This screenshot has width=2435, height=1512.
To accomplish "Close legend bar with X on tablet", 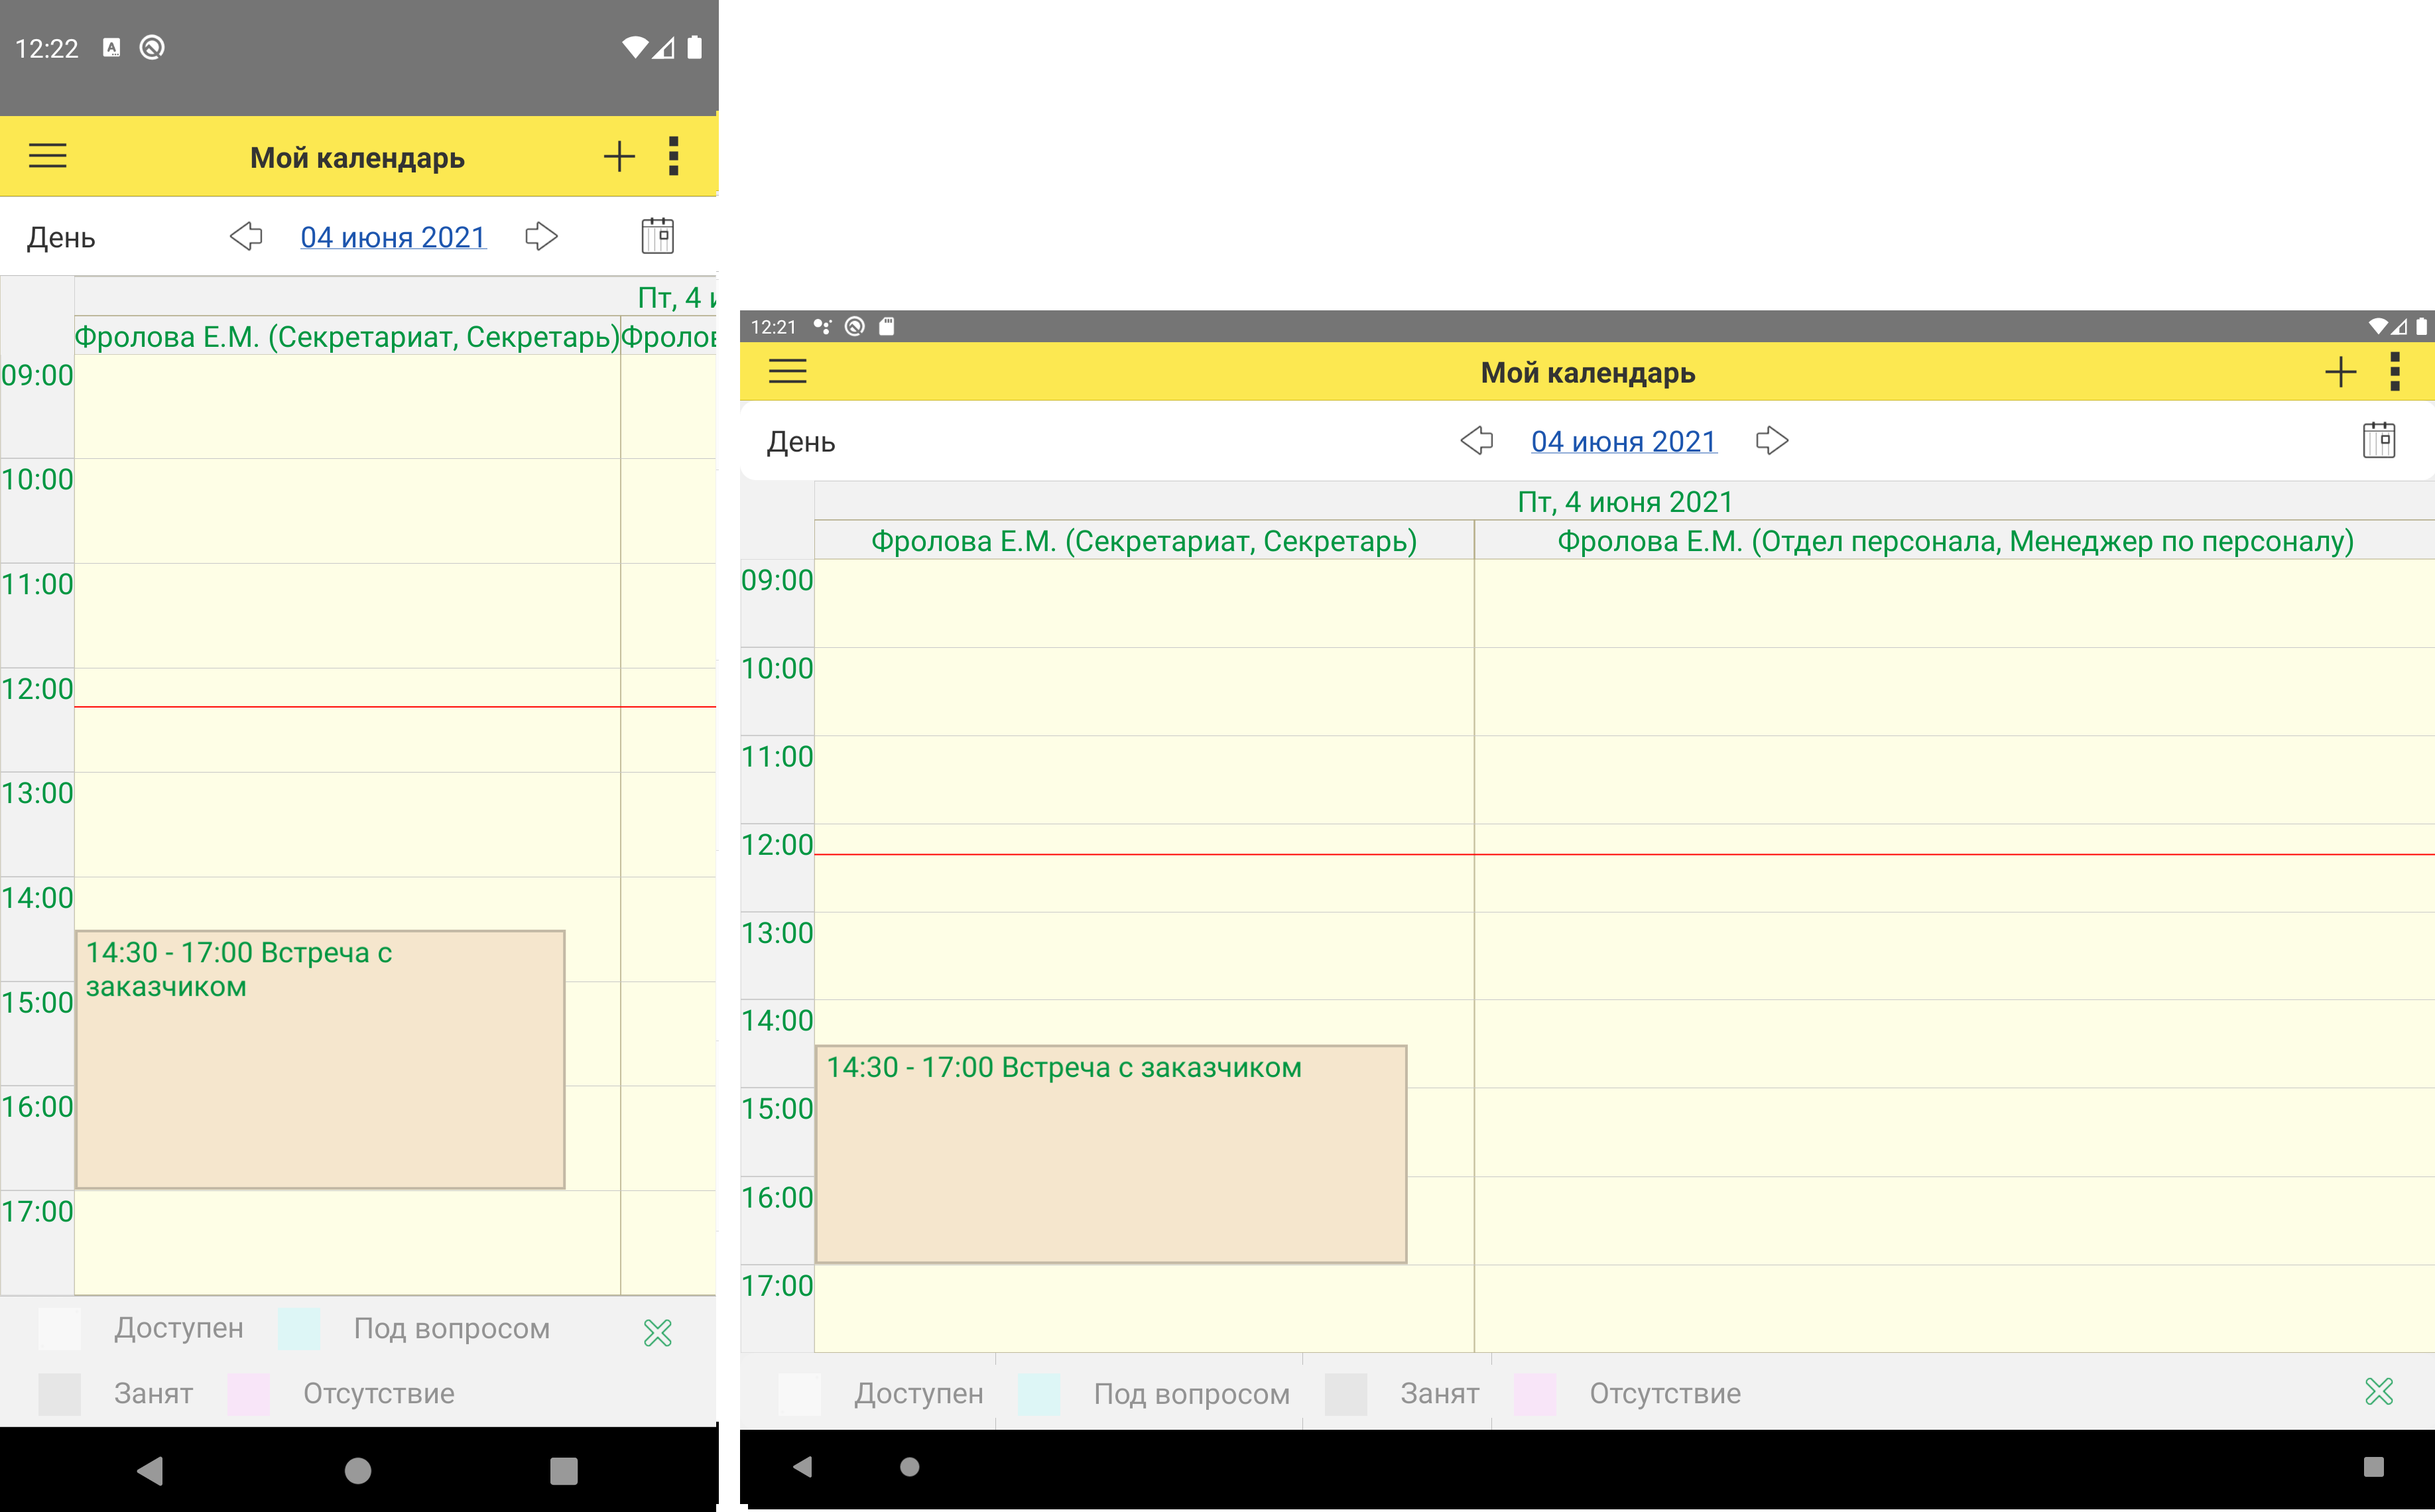I will [2378, 1391].
